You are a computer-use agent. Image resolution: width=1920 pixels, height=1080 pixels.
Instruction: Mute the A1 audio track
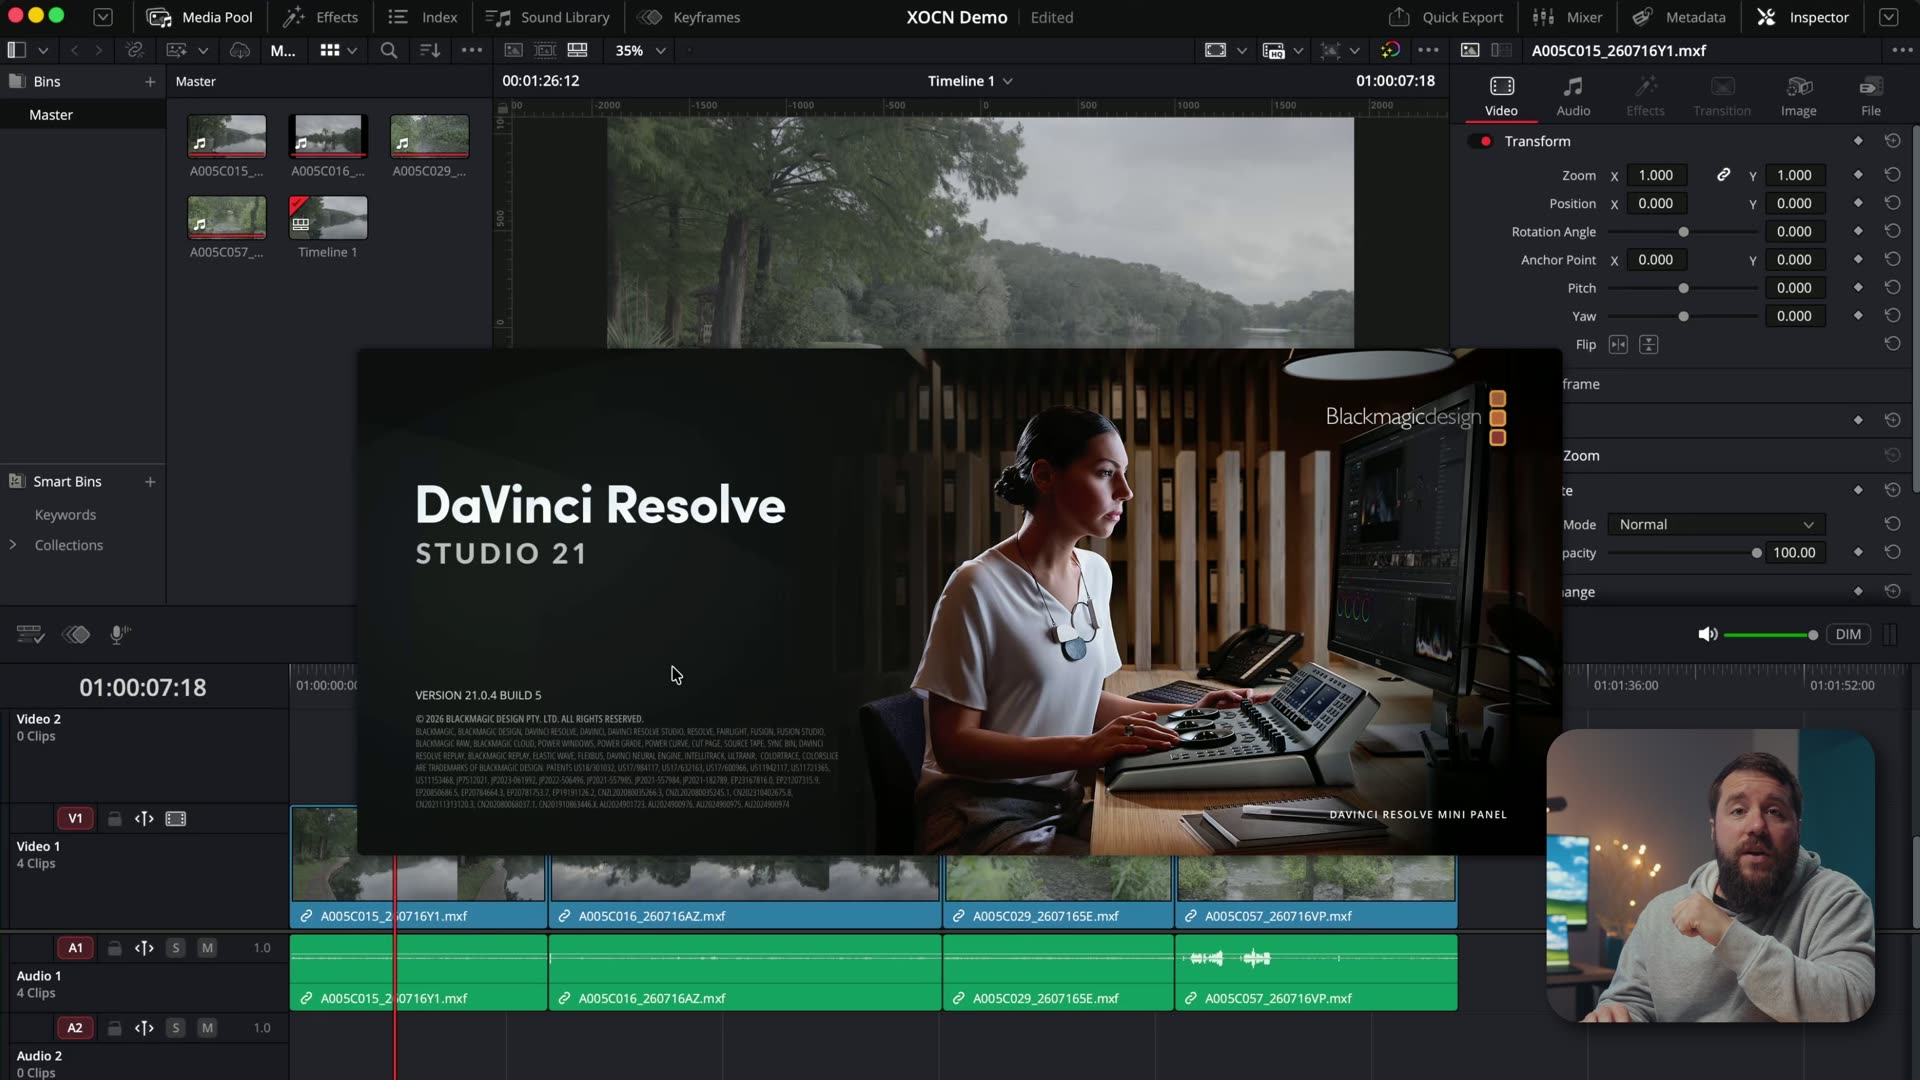coord(207,948)
